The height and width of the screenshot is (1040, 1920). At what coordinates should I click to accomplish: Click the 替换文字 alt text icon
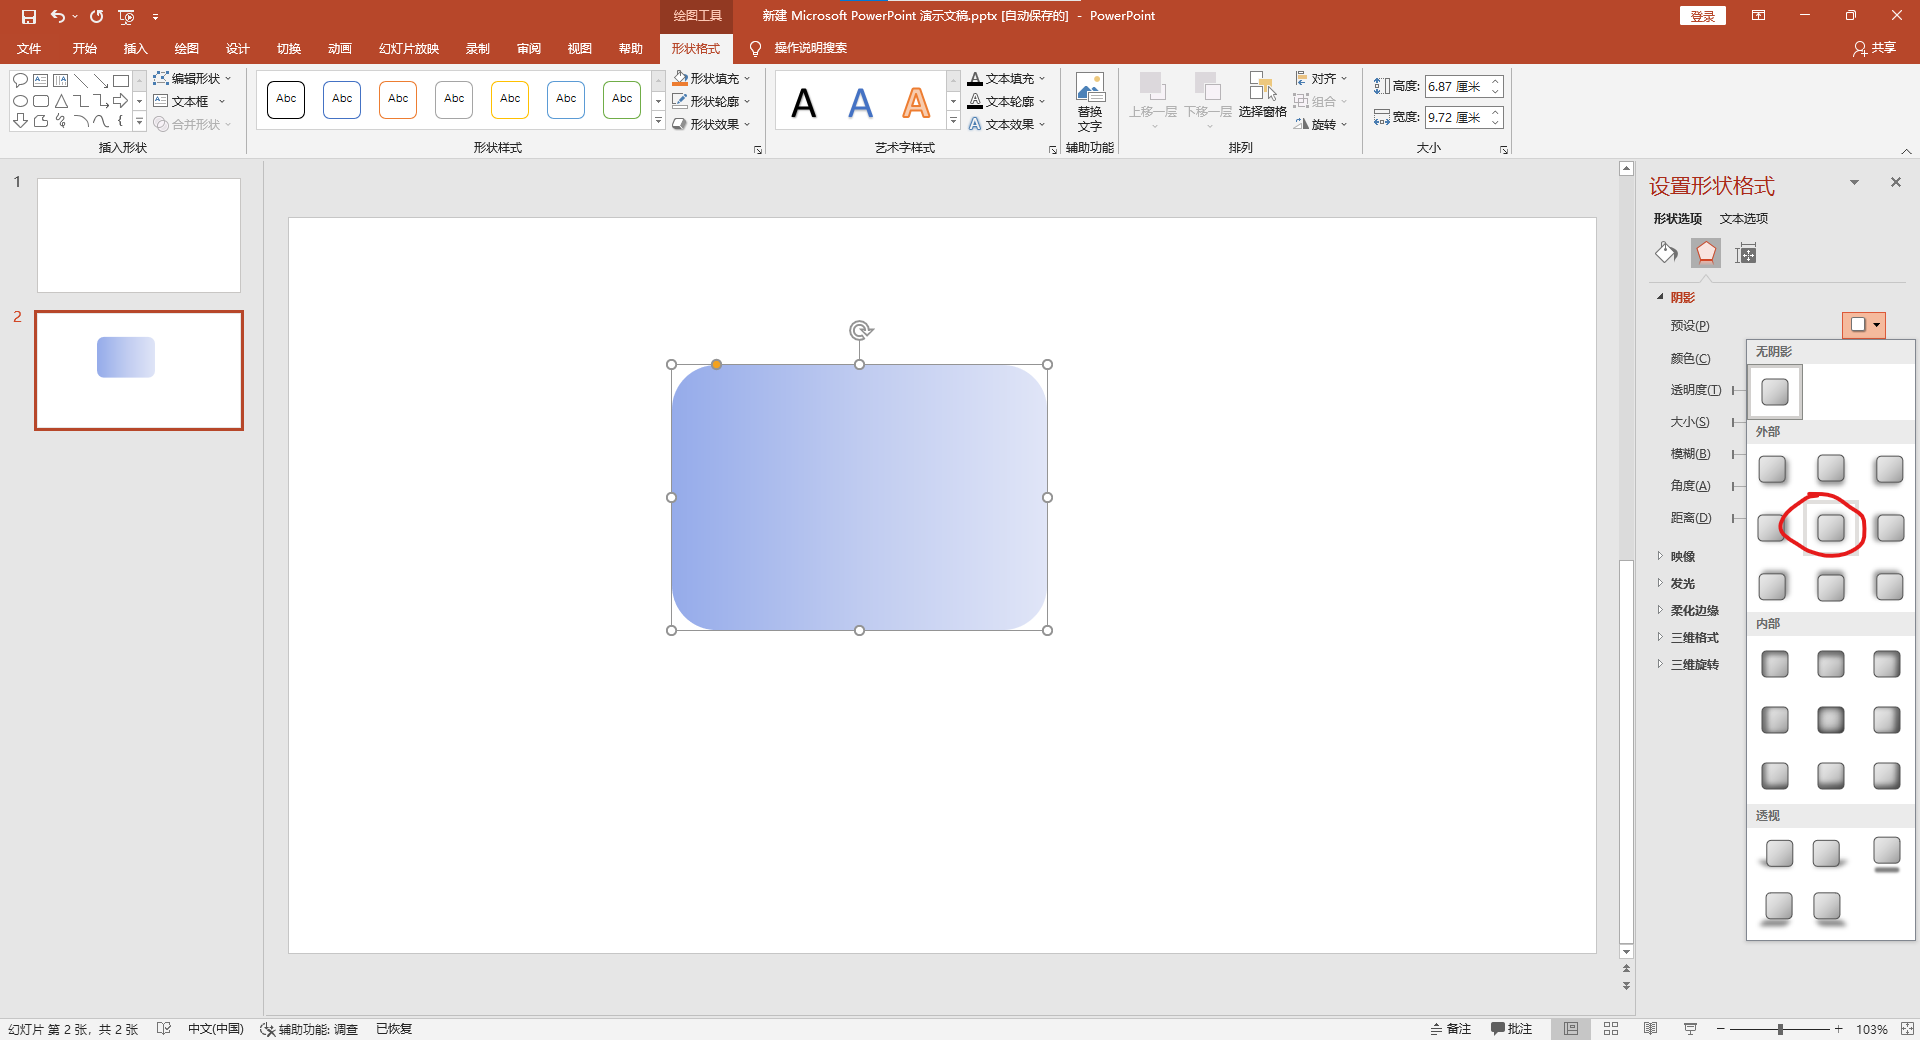click(x=1090, y=102)
